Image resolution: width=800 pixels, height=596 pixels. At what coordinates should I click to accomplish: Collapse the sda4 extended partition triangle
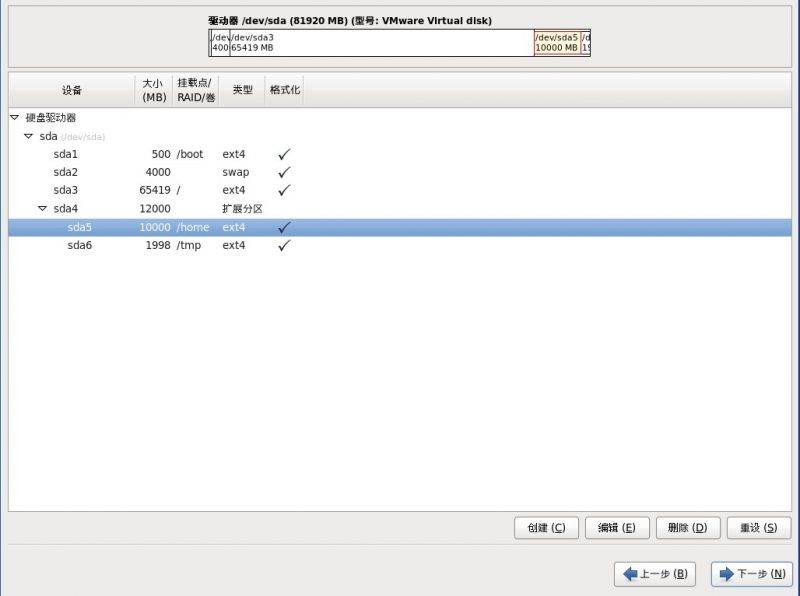pos(42,209)
